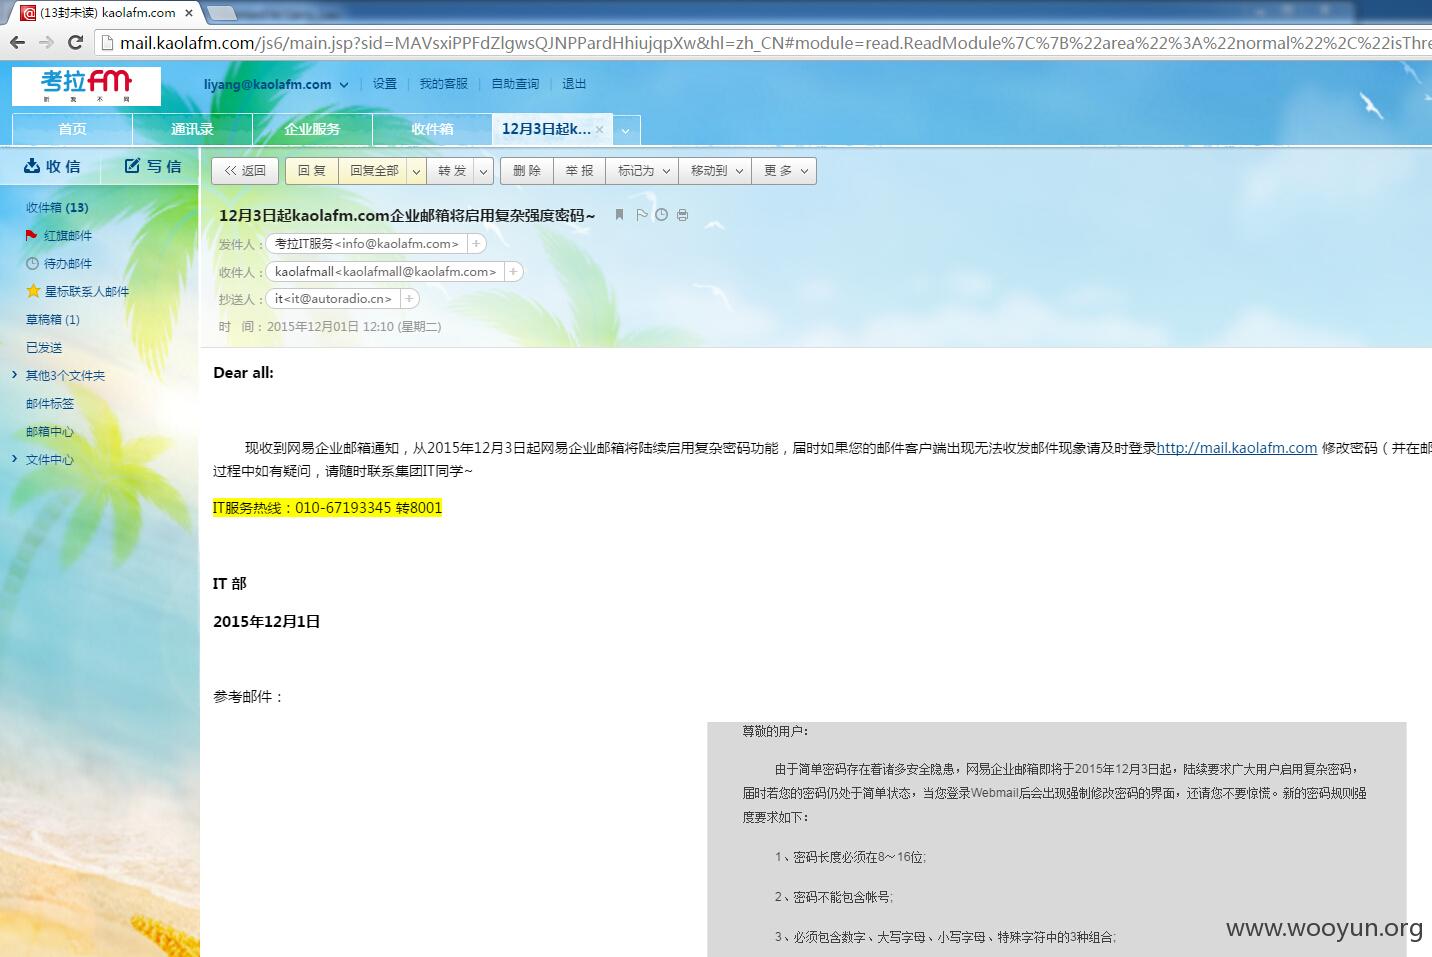Open account dropdown next to liyang@kaolafm.com

344,85
